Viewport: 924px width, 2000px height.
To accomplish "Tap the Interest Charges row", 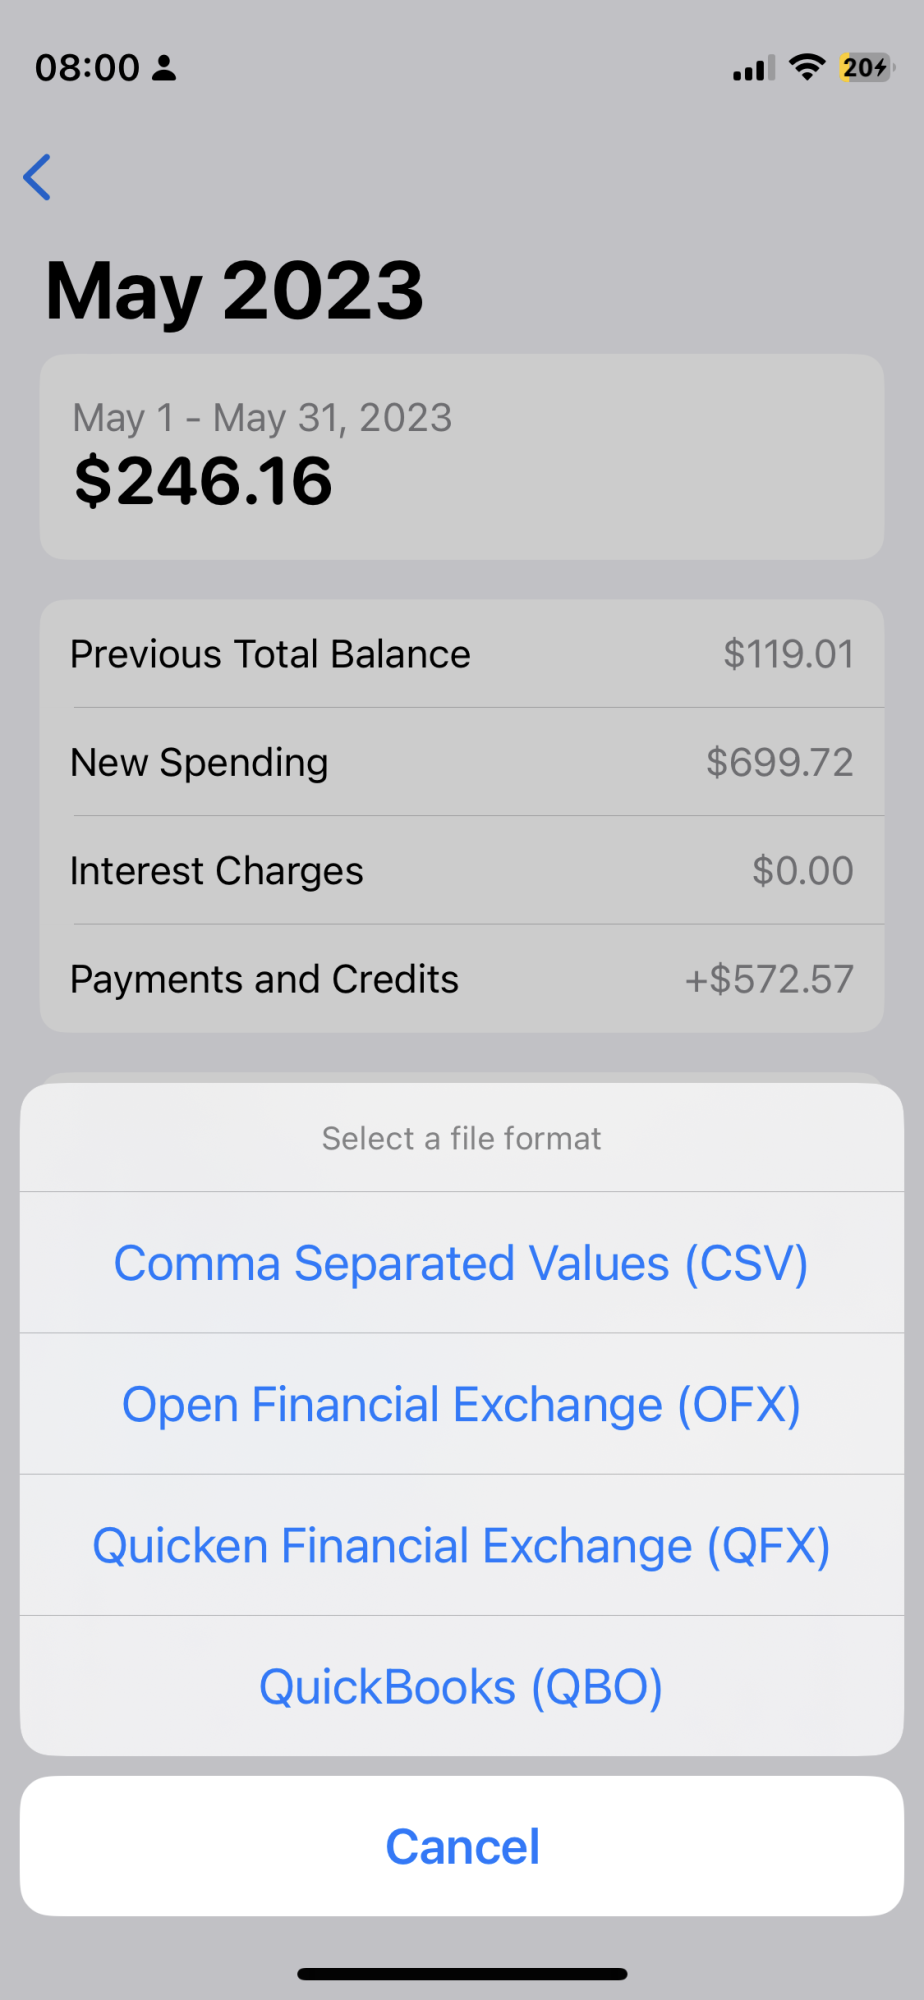I will tap(462, 870).
